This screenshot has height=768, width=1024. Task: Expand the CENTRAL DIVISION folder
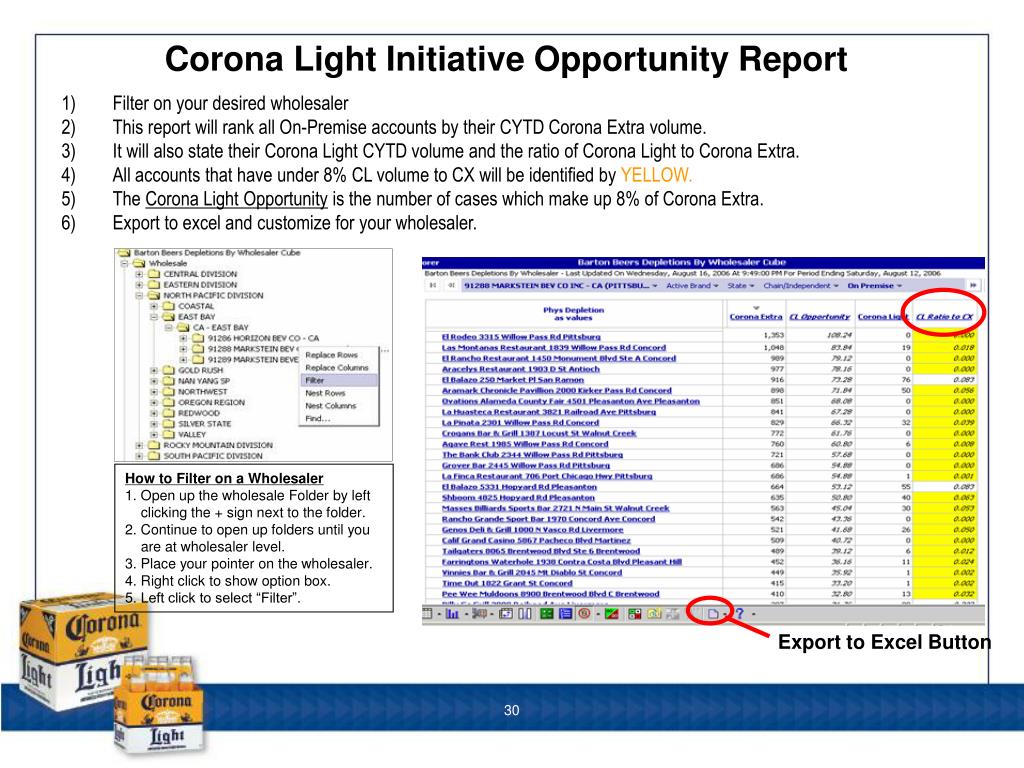tap(139, 274)
